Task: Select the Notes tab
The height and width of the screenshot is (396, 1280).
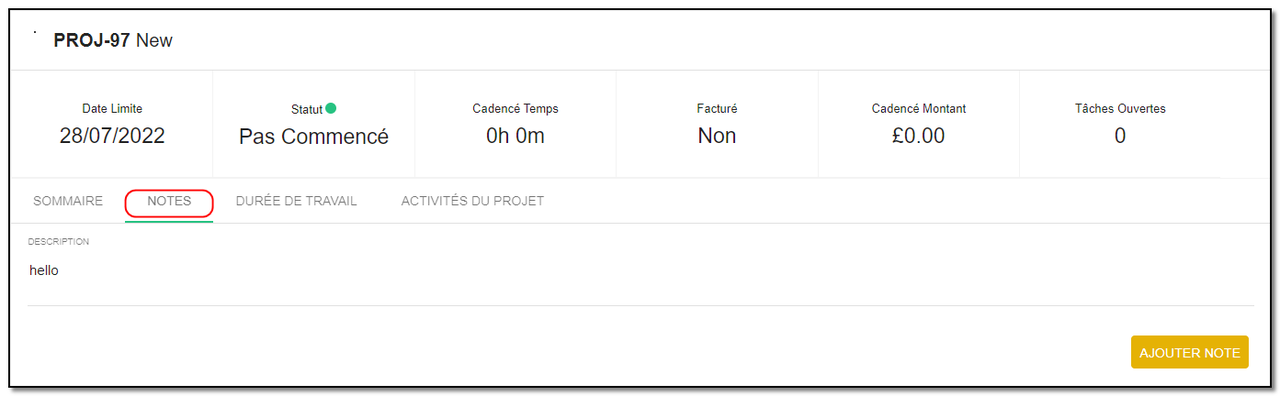Action: point(169,201)
